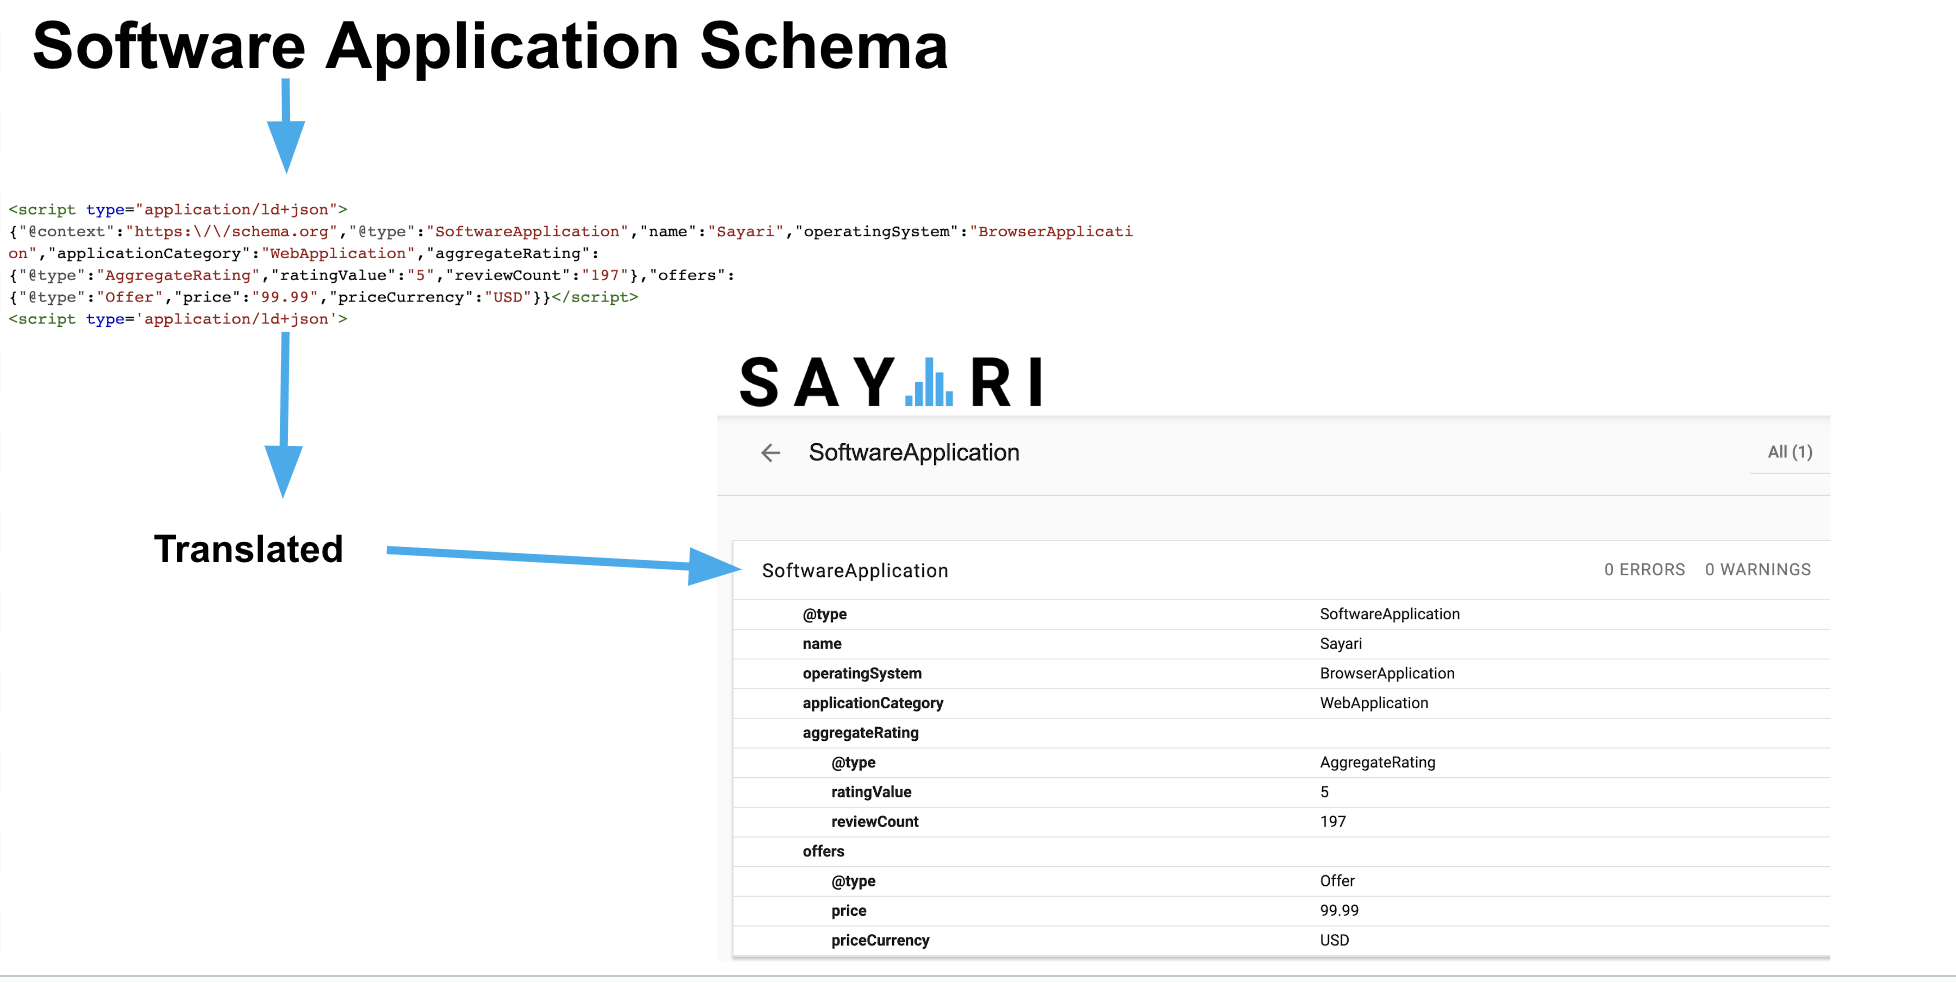
Task: Click the 0 ERRORS indicator
Action: pos(1645,569)
